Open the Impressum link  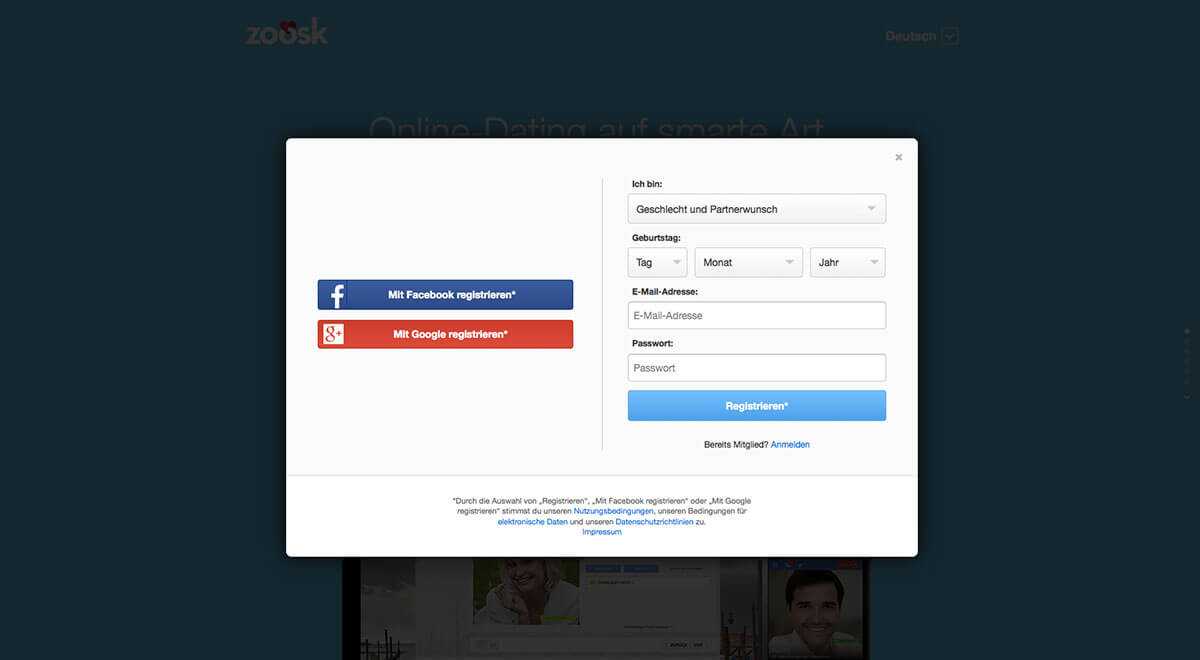[x=602, y=532]
